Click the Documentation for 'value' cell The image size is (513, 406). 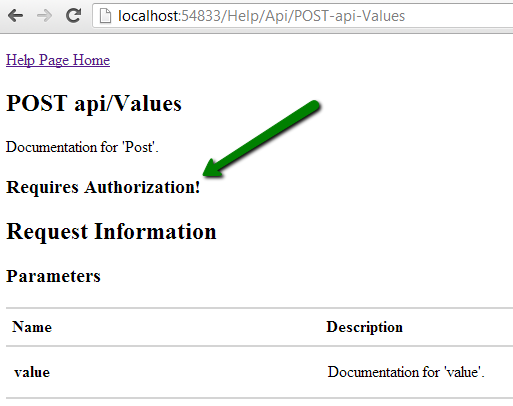(406, 372)
